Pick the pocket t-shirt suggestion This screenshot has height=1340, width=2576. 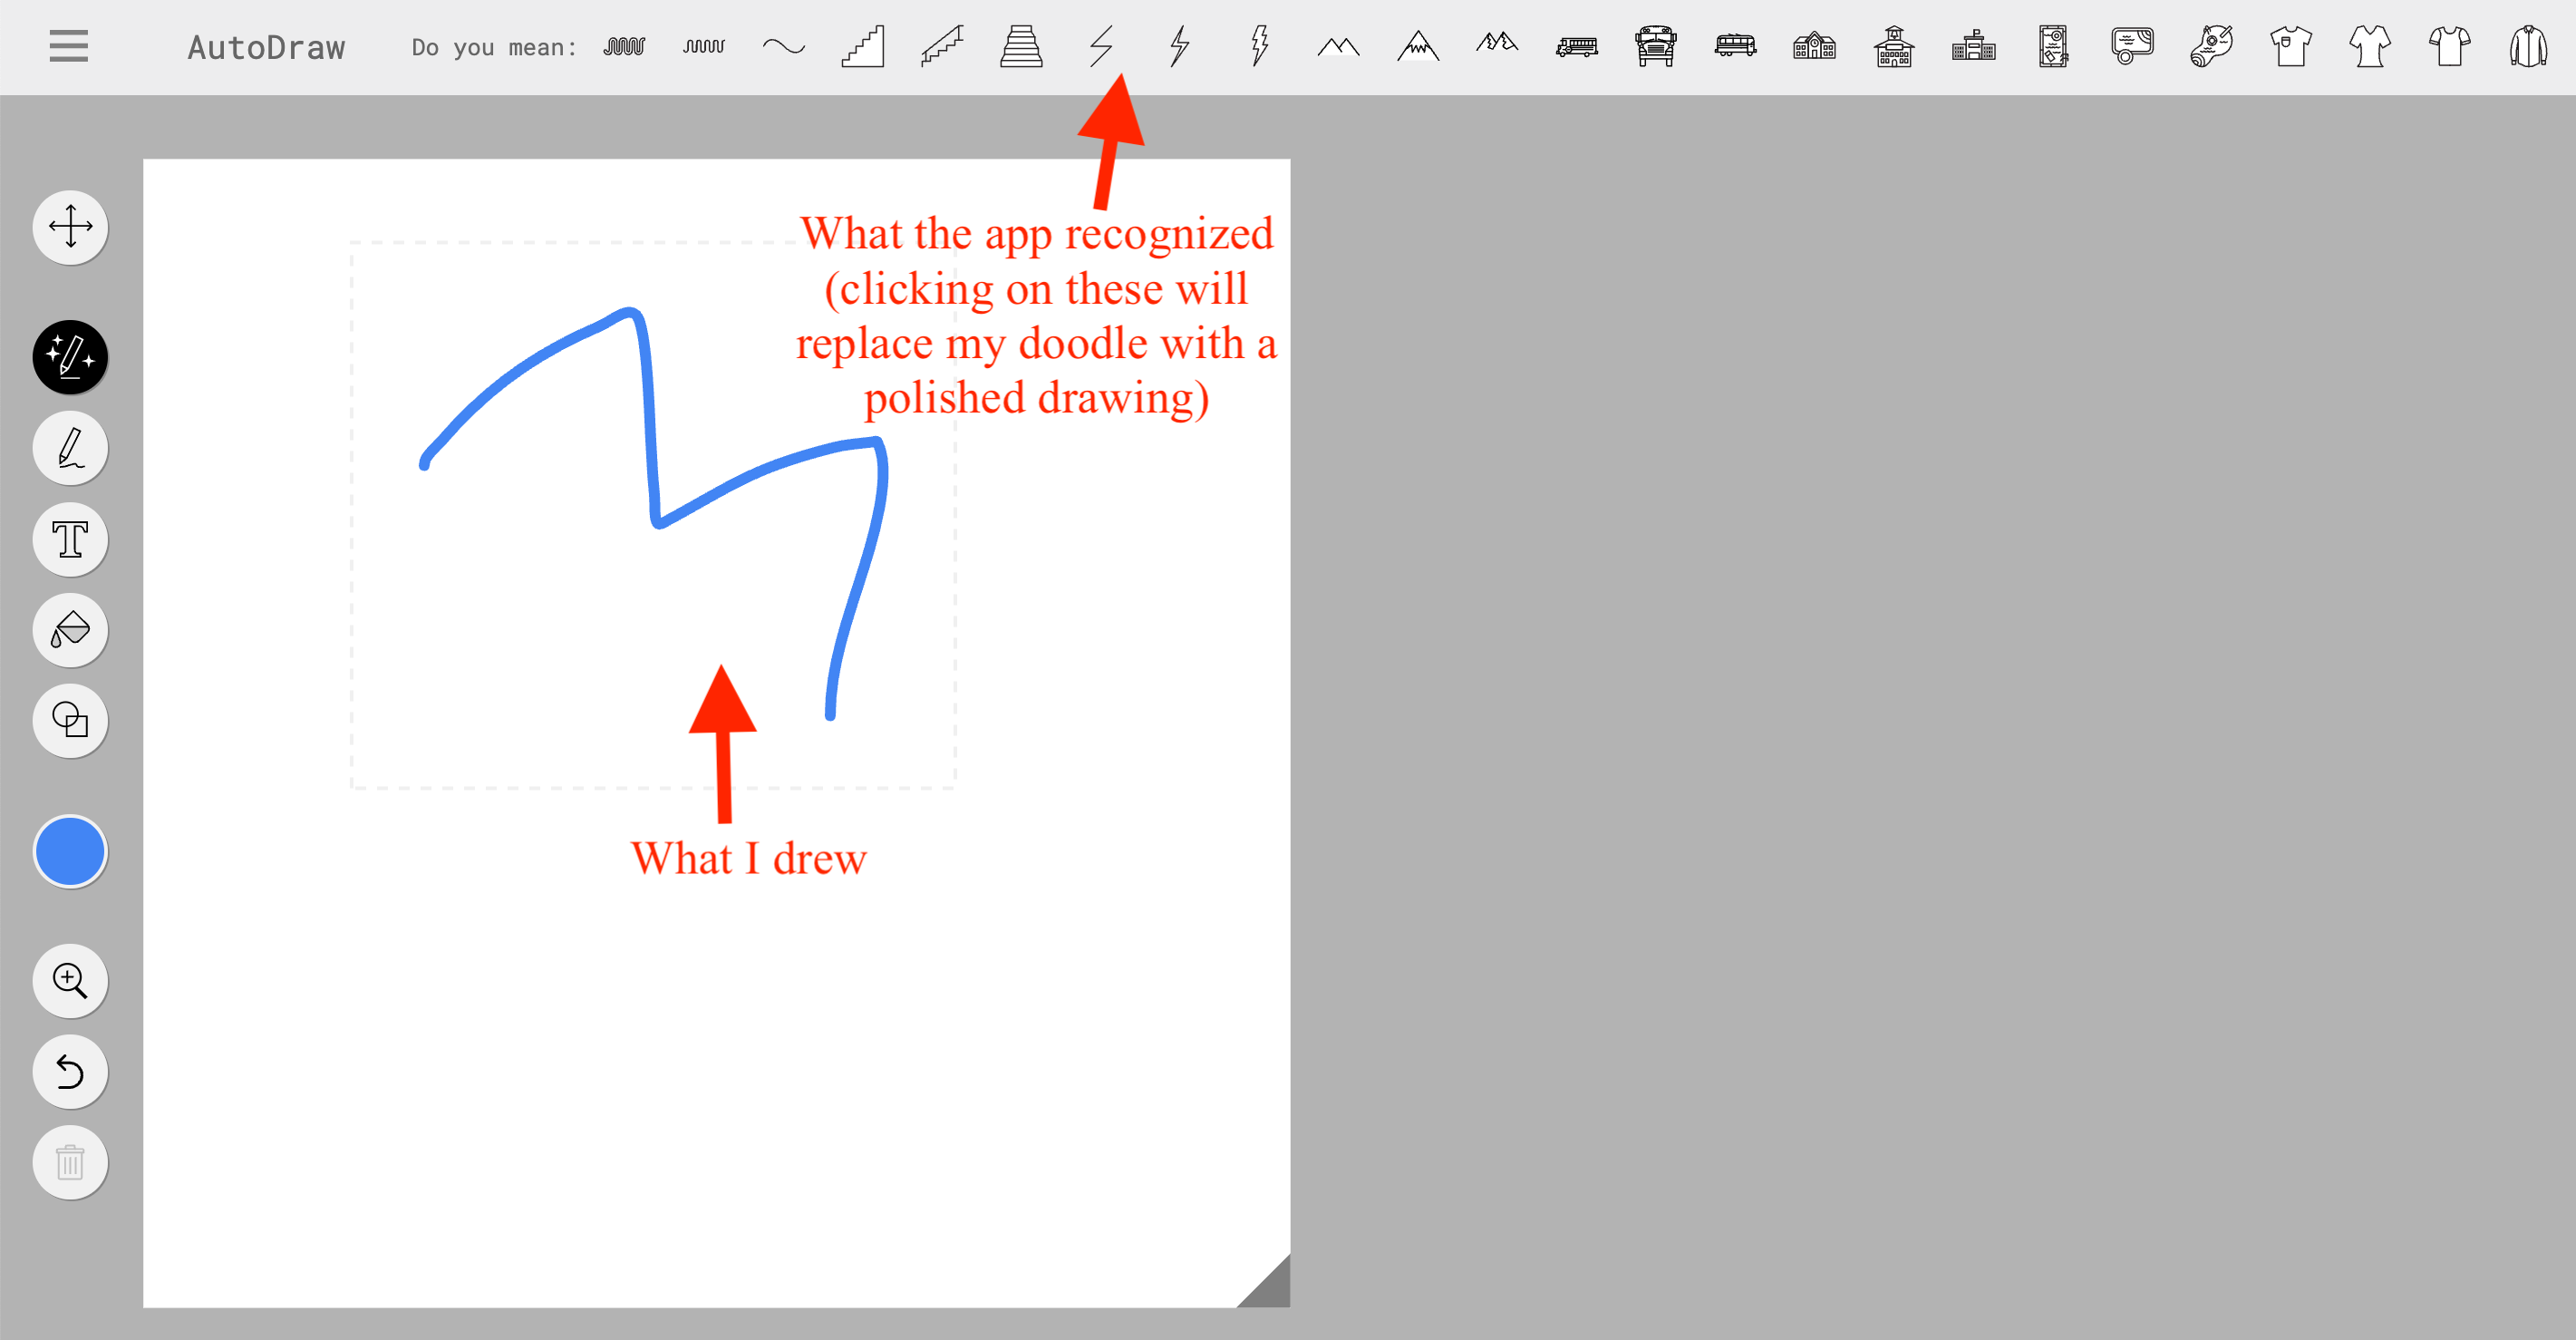click(2291, 46)
